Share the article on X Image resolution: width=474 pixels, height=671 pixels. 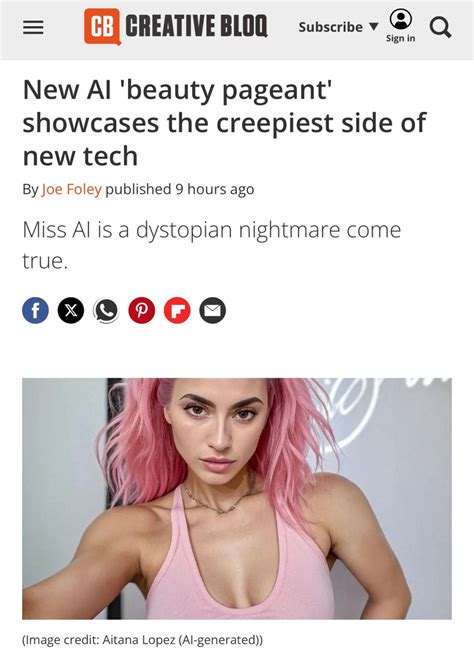click(x=71, y=310)
